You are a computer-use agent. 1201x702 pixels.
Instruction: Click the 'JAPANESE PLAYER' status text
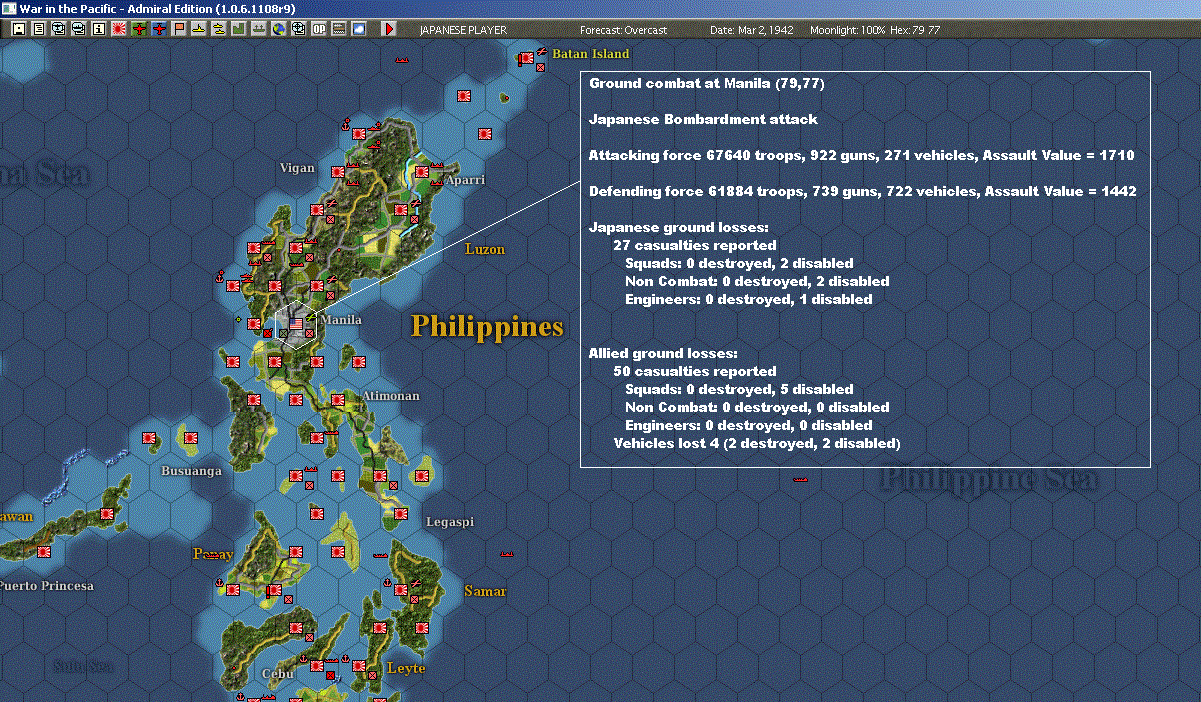462,30
